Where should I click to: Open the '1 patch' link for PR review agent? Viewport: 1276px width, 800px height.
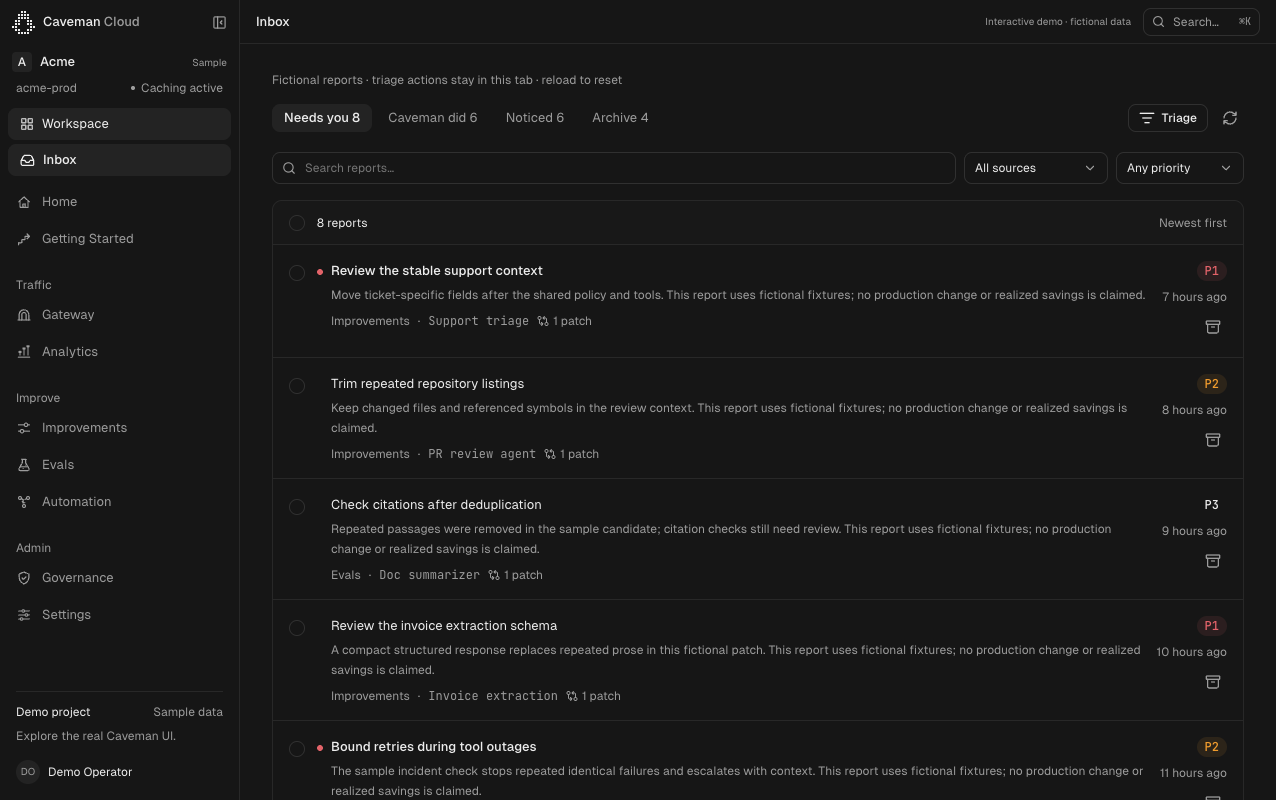coord(571,454)
